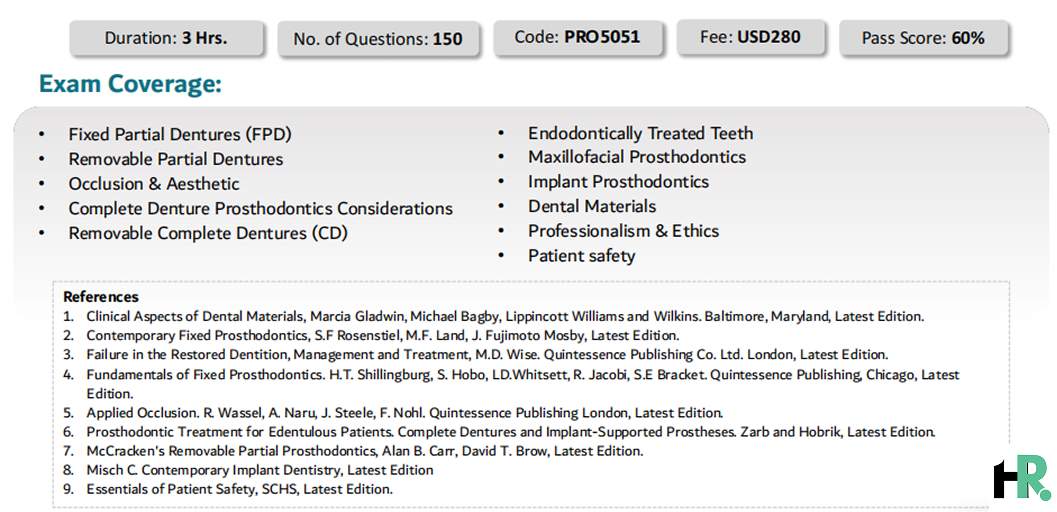Click Endodontically Treated Teeth topic
The image size is (1057, 512).
click(640, 133)
